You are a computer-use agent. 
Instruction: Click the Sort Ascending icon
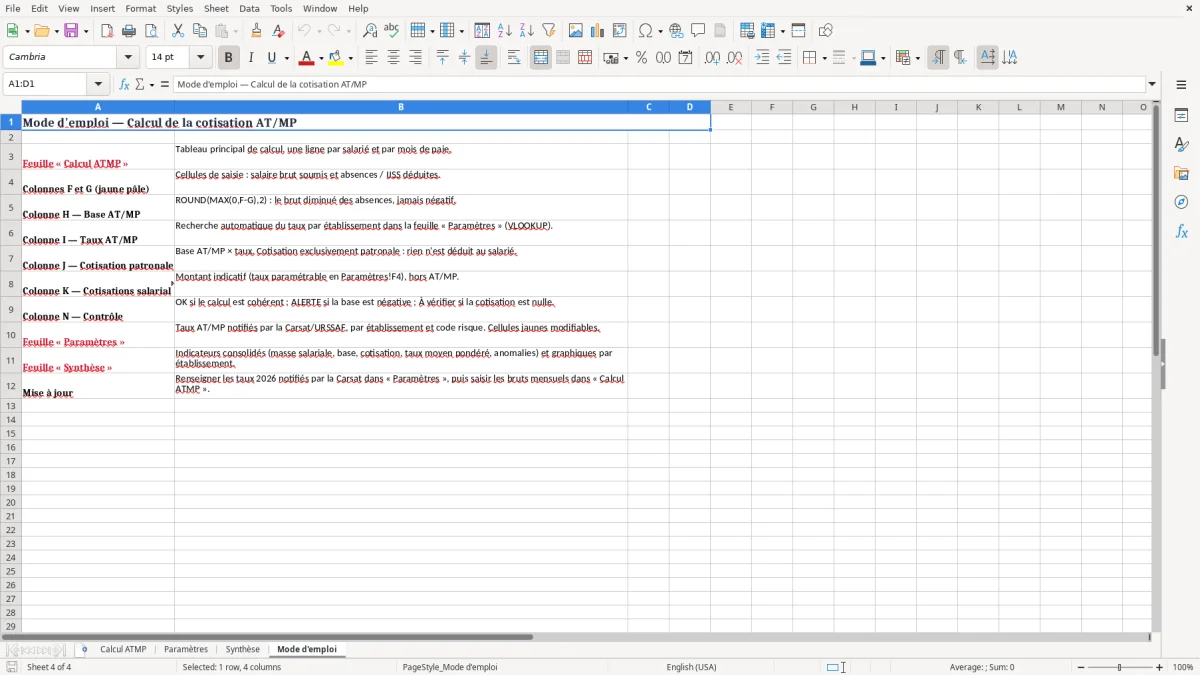pyautogui.click(x=505, y=31)
